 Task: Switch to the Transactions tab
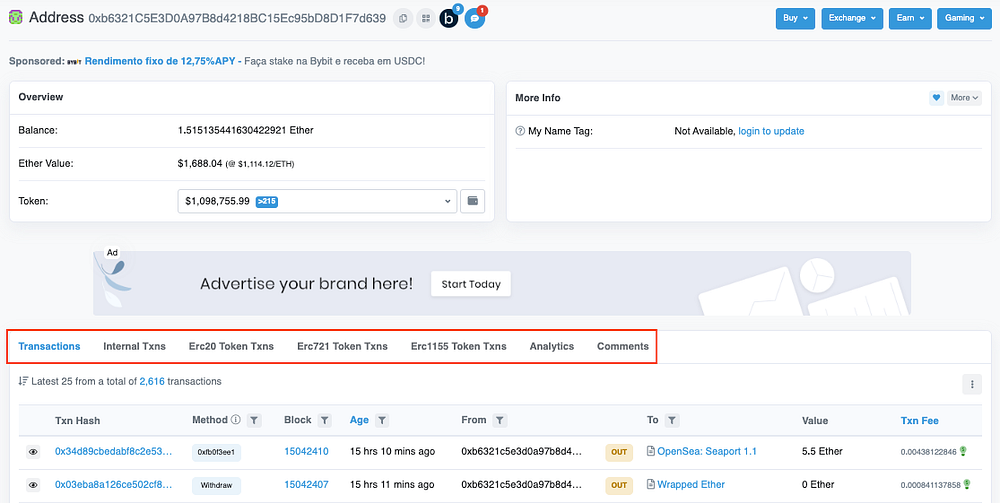[49, 346]
